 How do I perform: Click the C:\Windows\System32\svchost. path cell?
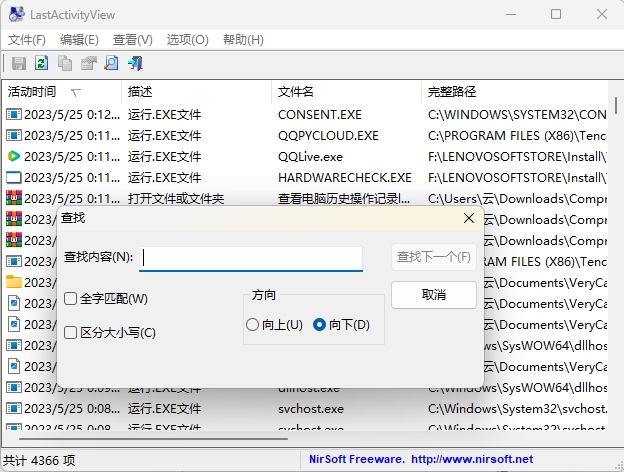517,409
